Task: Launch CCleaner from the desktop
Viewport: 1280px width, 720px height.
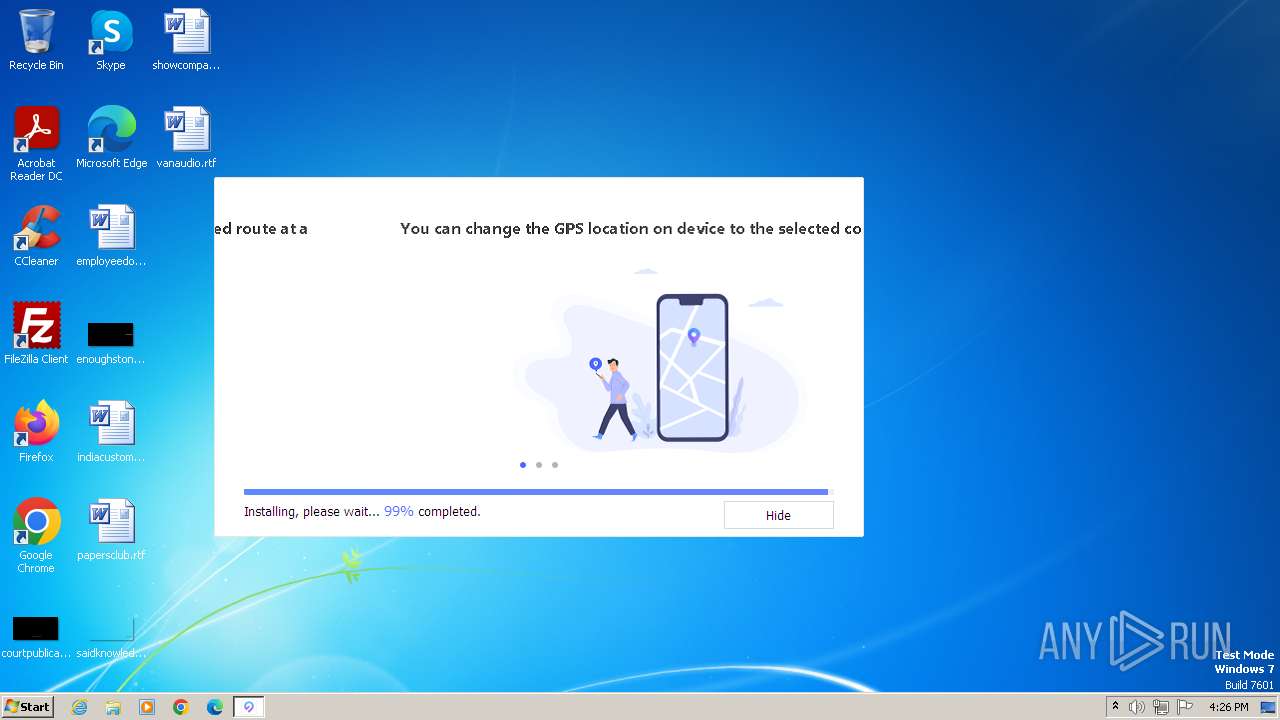Action: coord(36,235)
